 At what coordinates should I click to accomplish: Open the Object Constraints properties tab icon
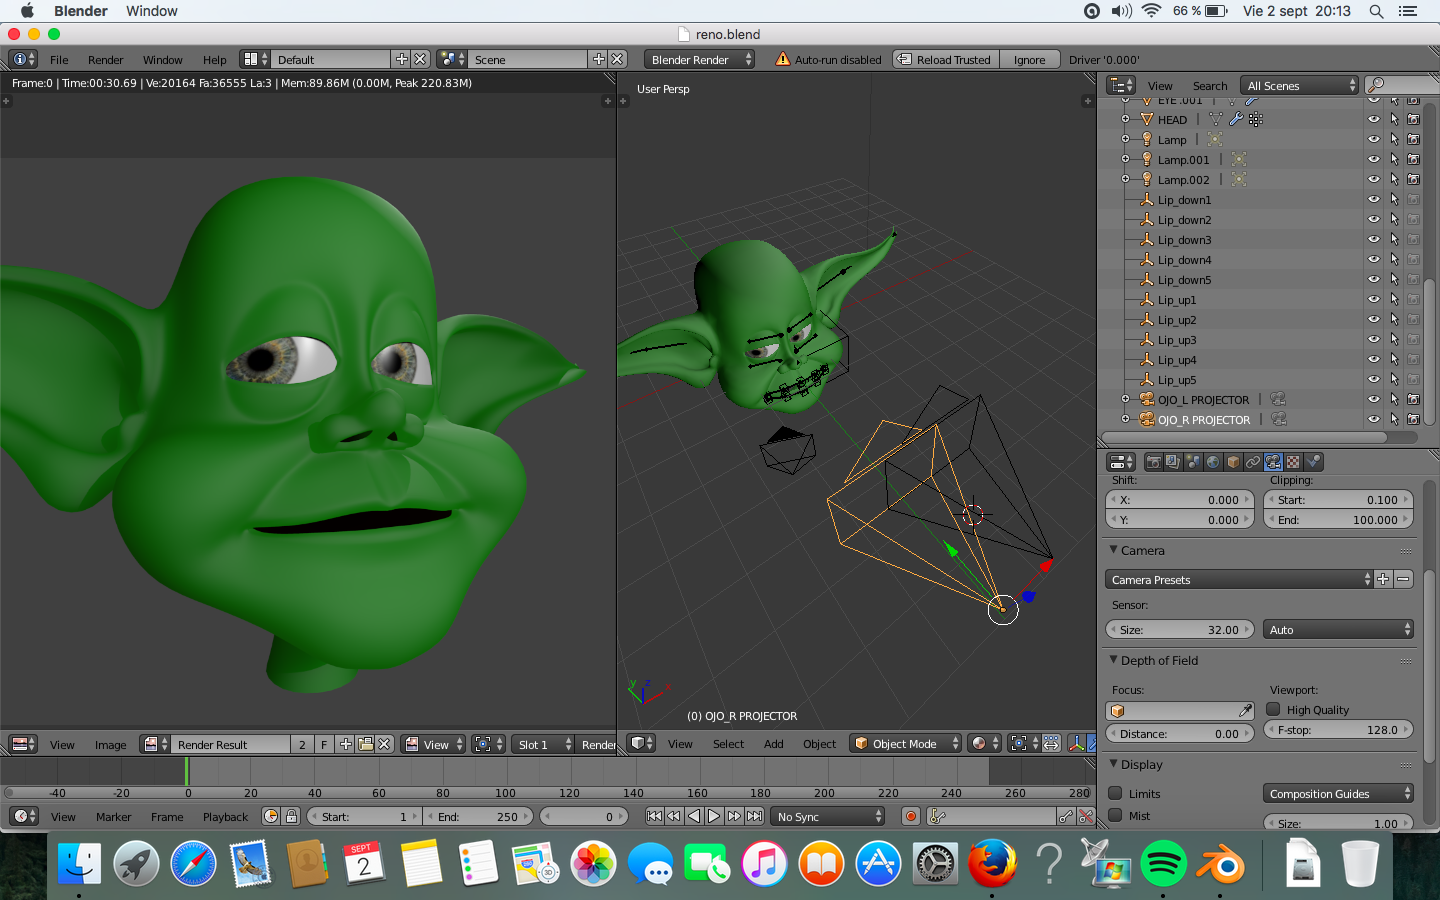[1253, 462]
